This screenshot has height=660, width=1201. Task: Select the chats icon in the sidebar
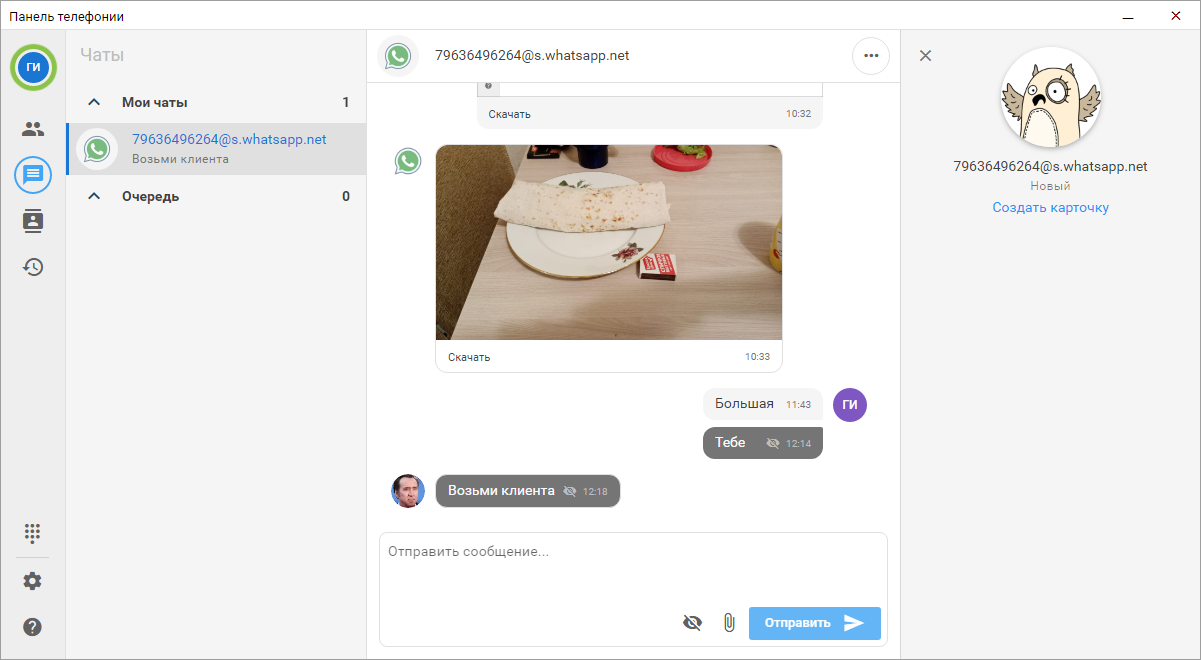click(x=32, y=174)
